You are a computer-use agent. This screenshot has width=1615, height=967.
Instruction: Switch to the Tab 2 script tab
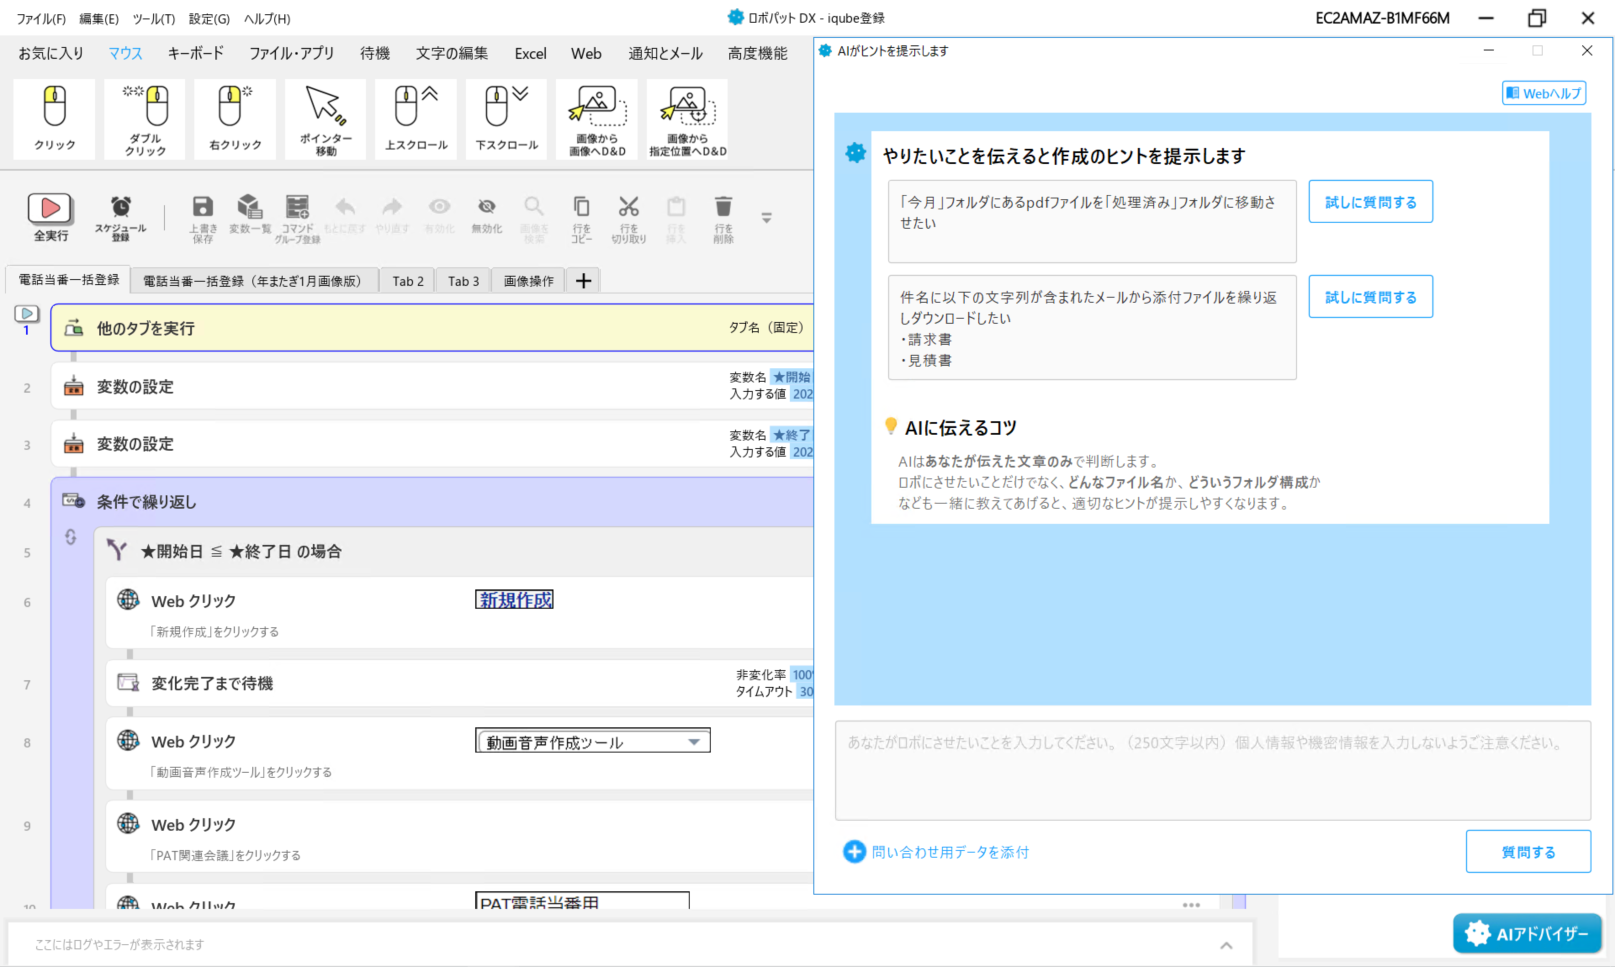(406, 281)
